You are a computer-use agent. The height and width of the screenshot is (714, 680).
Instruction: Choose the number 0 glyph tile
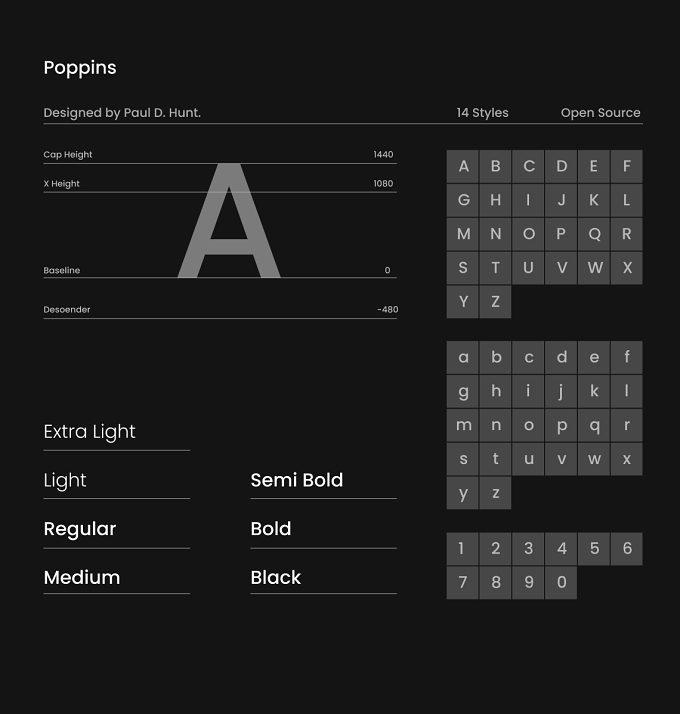tap(561, 582)
